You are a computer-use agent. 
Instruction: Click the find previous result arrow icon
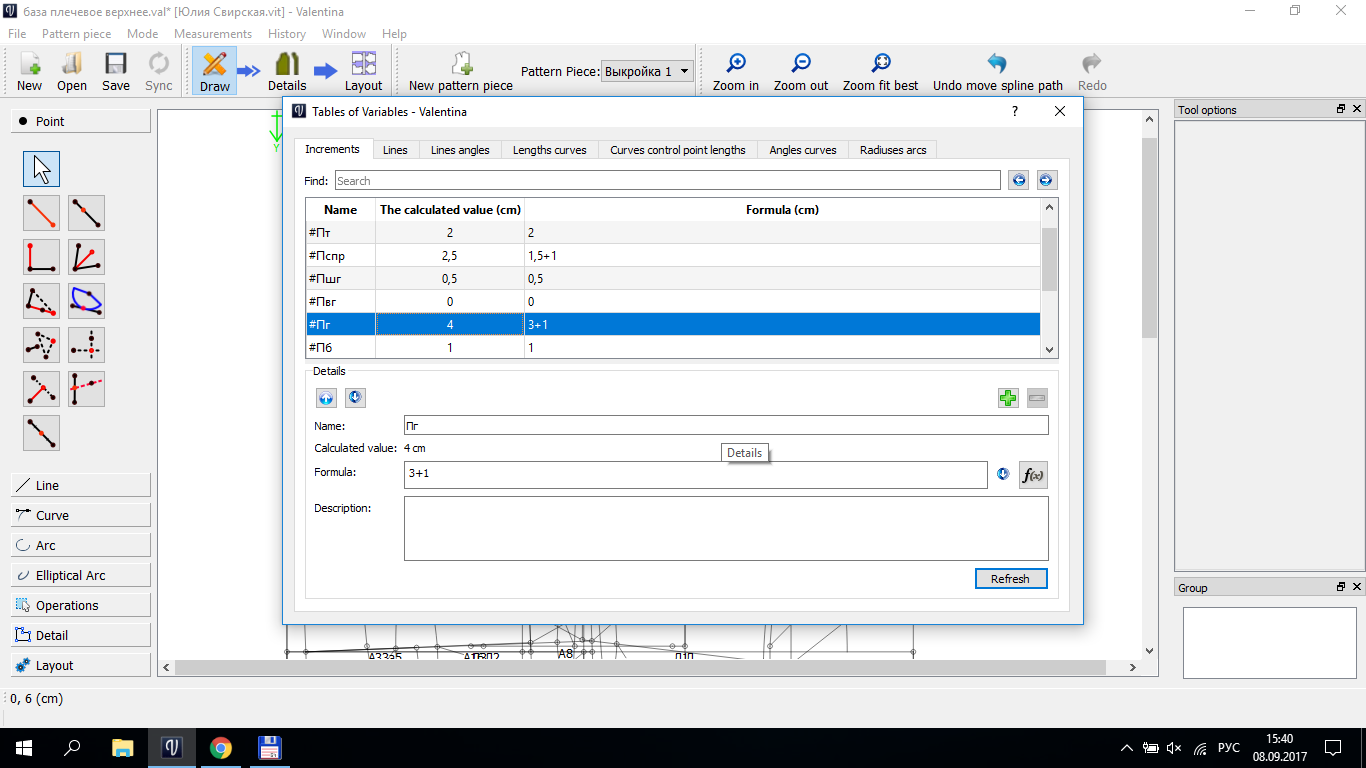point(1018,180)
